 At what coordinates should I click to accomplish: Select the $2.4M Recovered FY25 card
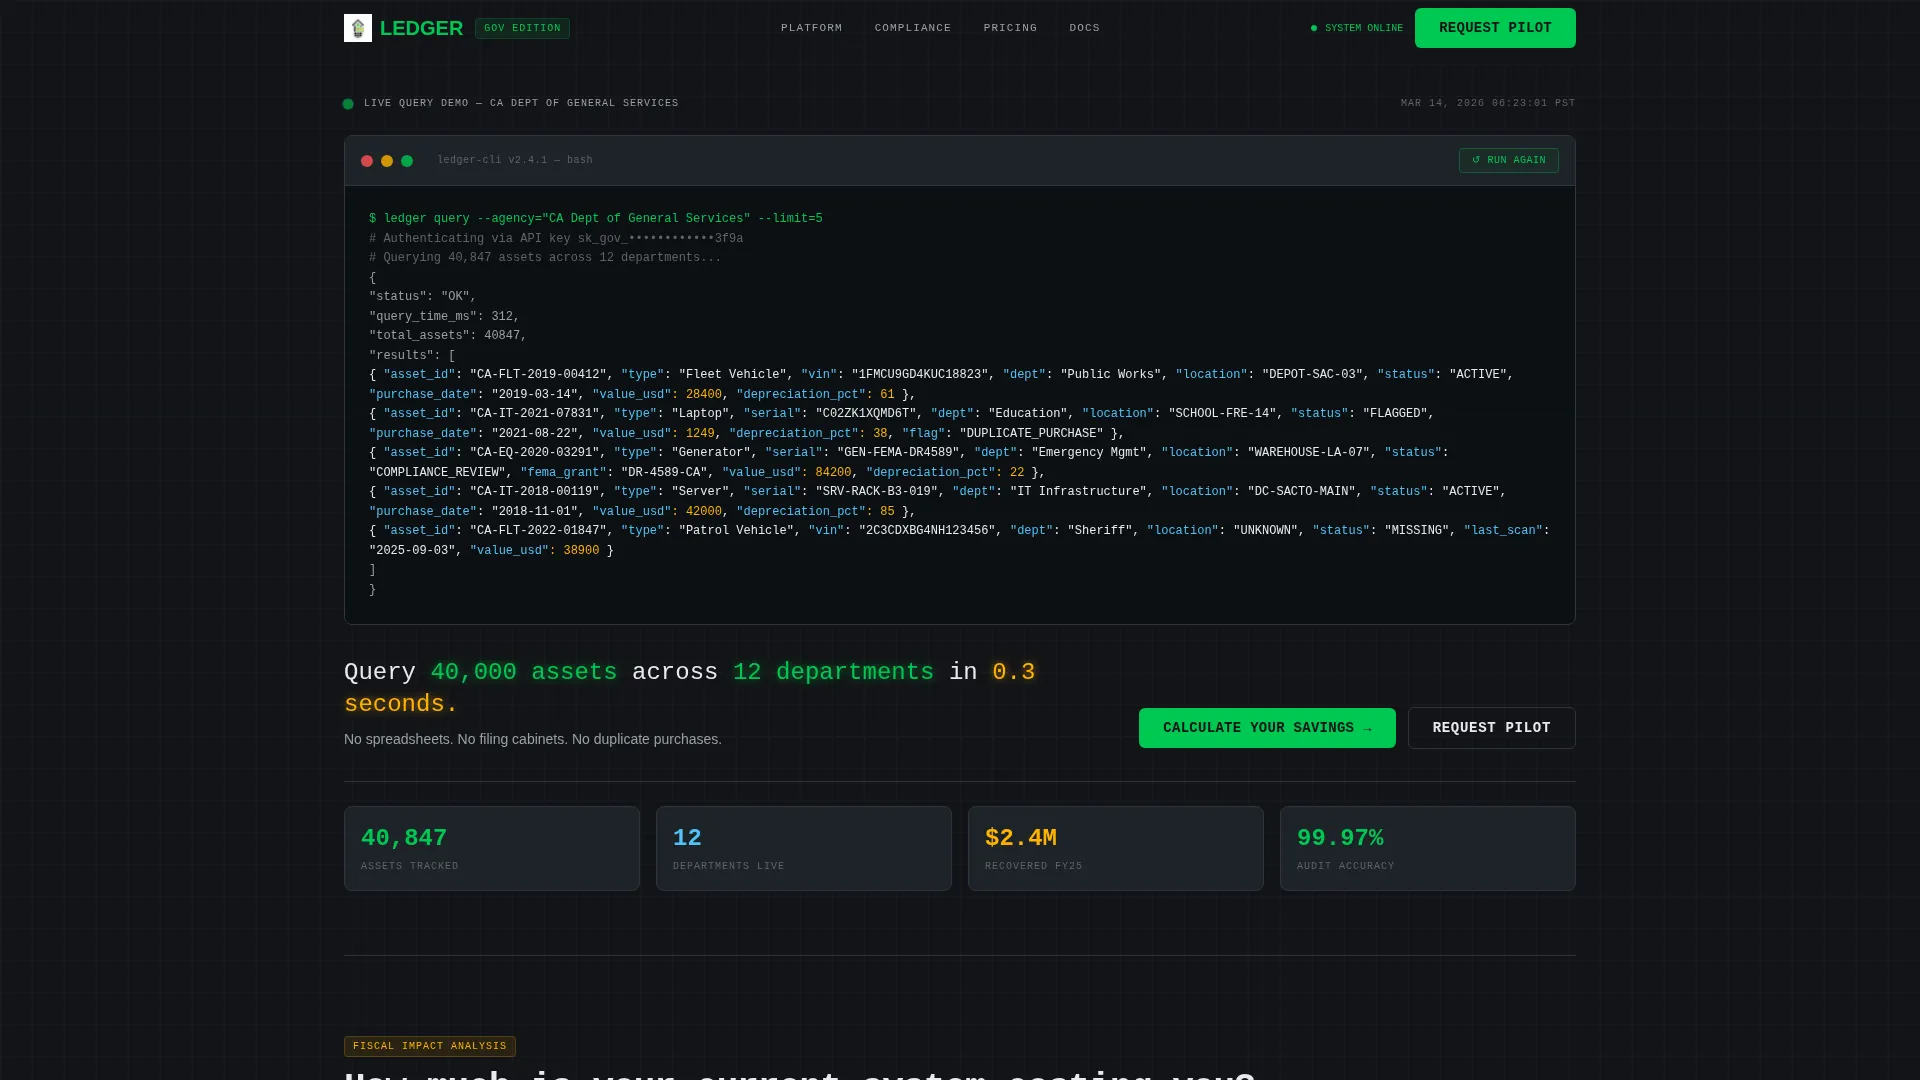1116,848
